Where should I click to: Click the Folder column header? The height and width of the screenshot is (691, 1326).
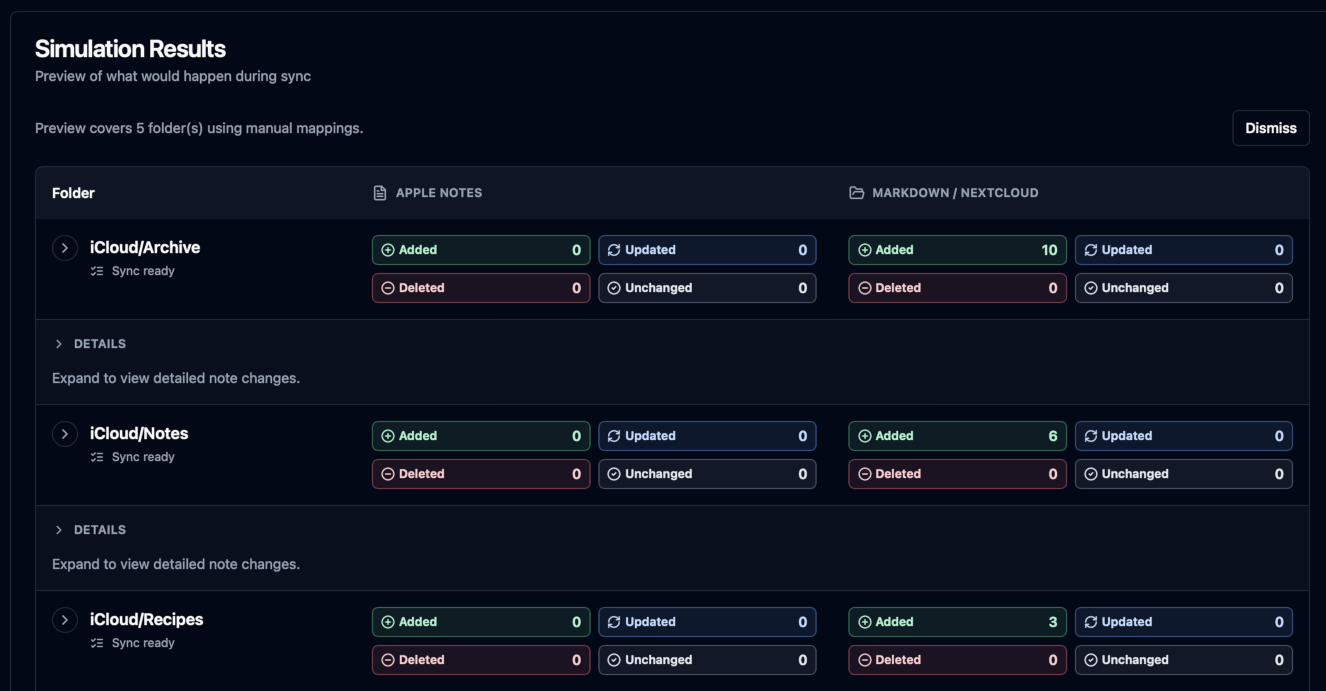(x=73, y=193)
